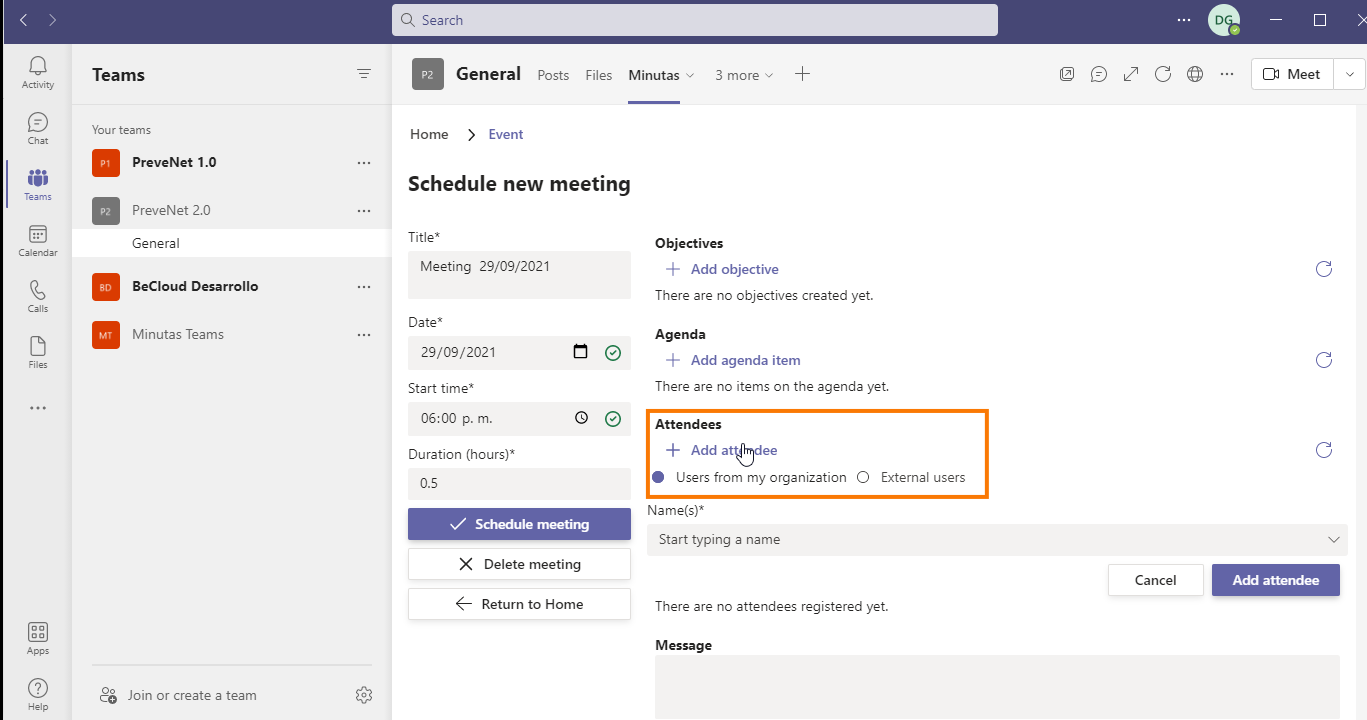The height and width of the screenshot is (720, 1367).
Task: Click the Title input field
Action: pos(519,275)
